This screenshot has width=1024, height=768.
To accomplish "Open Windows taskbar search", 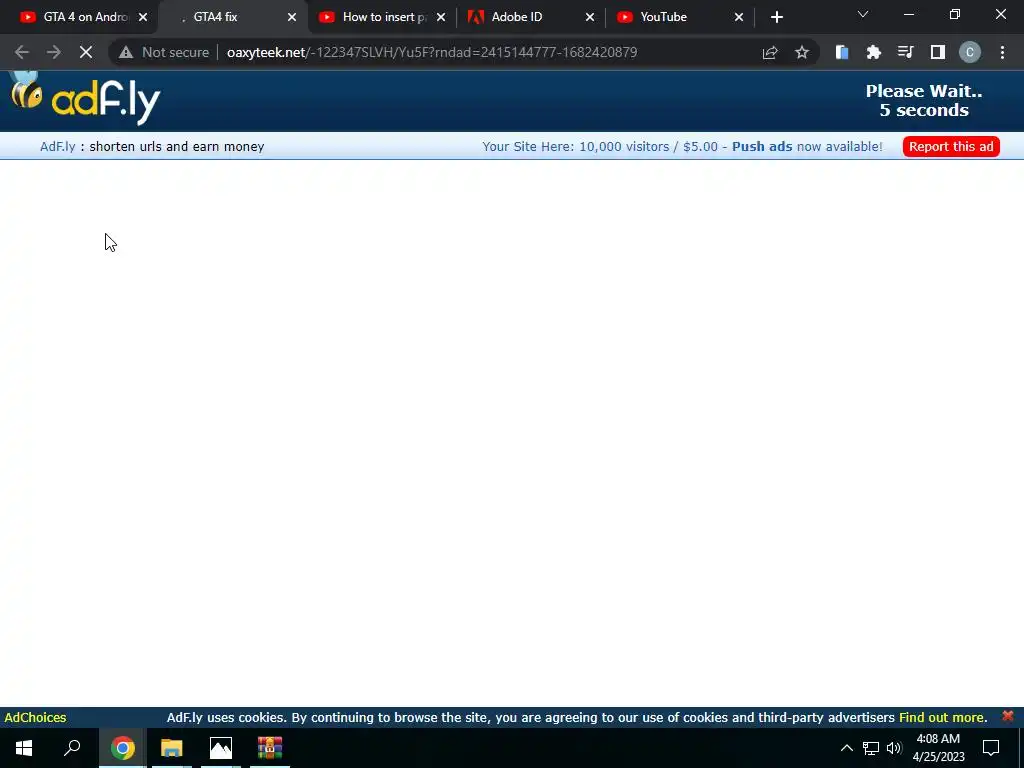I will (72, 748).
